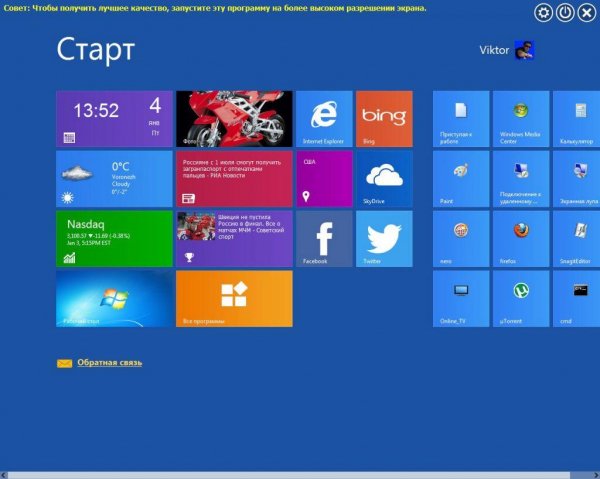Launch the Paint tile
Screen dimensions: 600x479
[461, 179]
